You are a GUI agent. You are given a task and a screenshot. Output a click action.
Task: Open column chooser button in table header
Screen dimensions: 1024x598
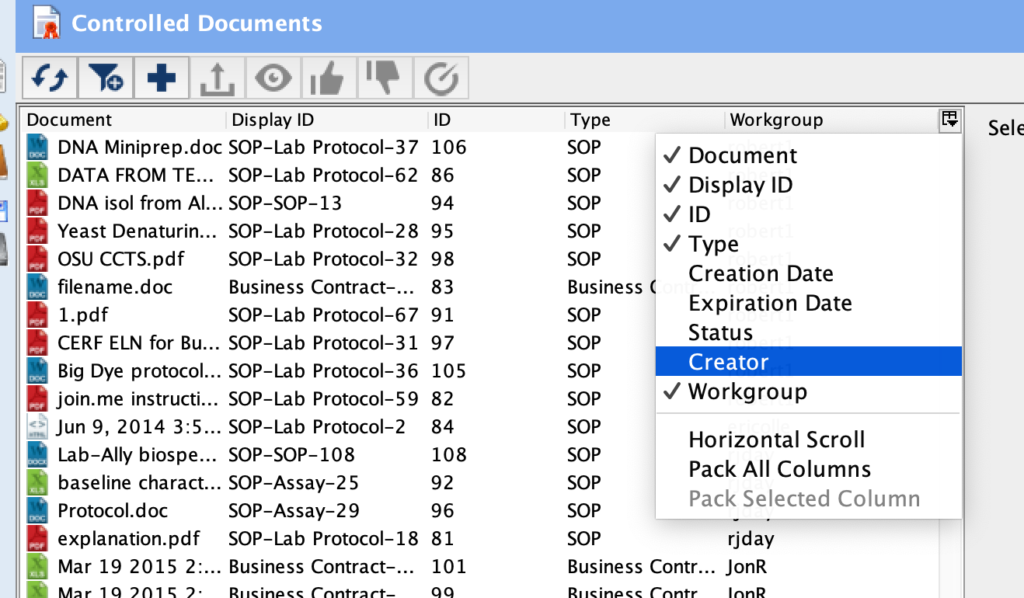click(x=949, y=120)
